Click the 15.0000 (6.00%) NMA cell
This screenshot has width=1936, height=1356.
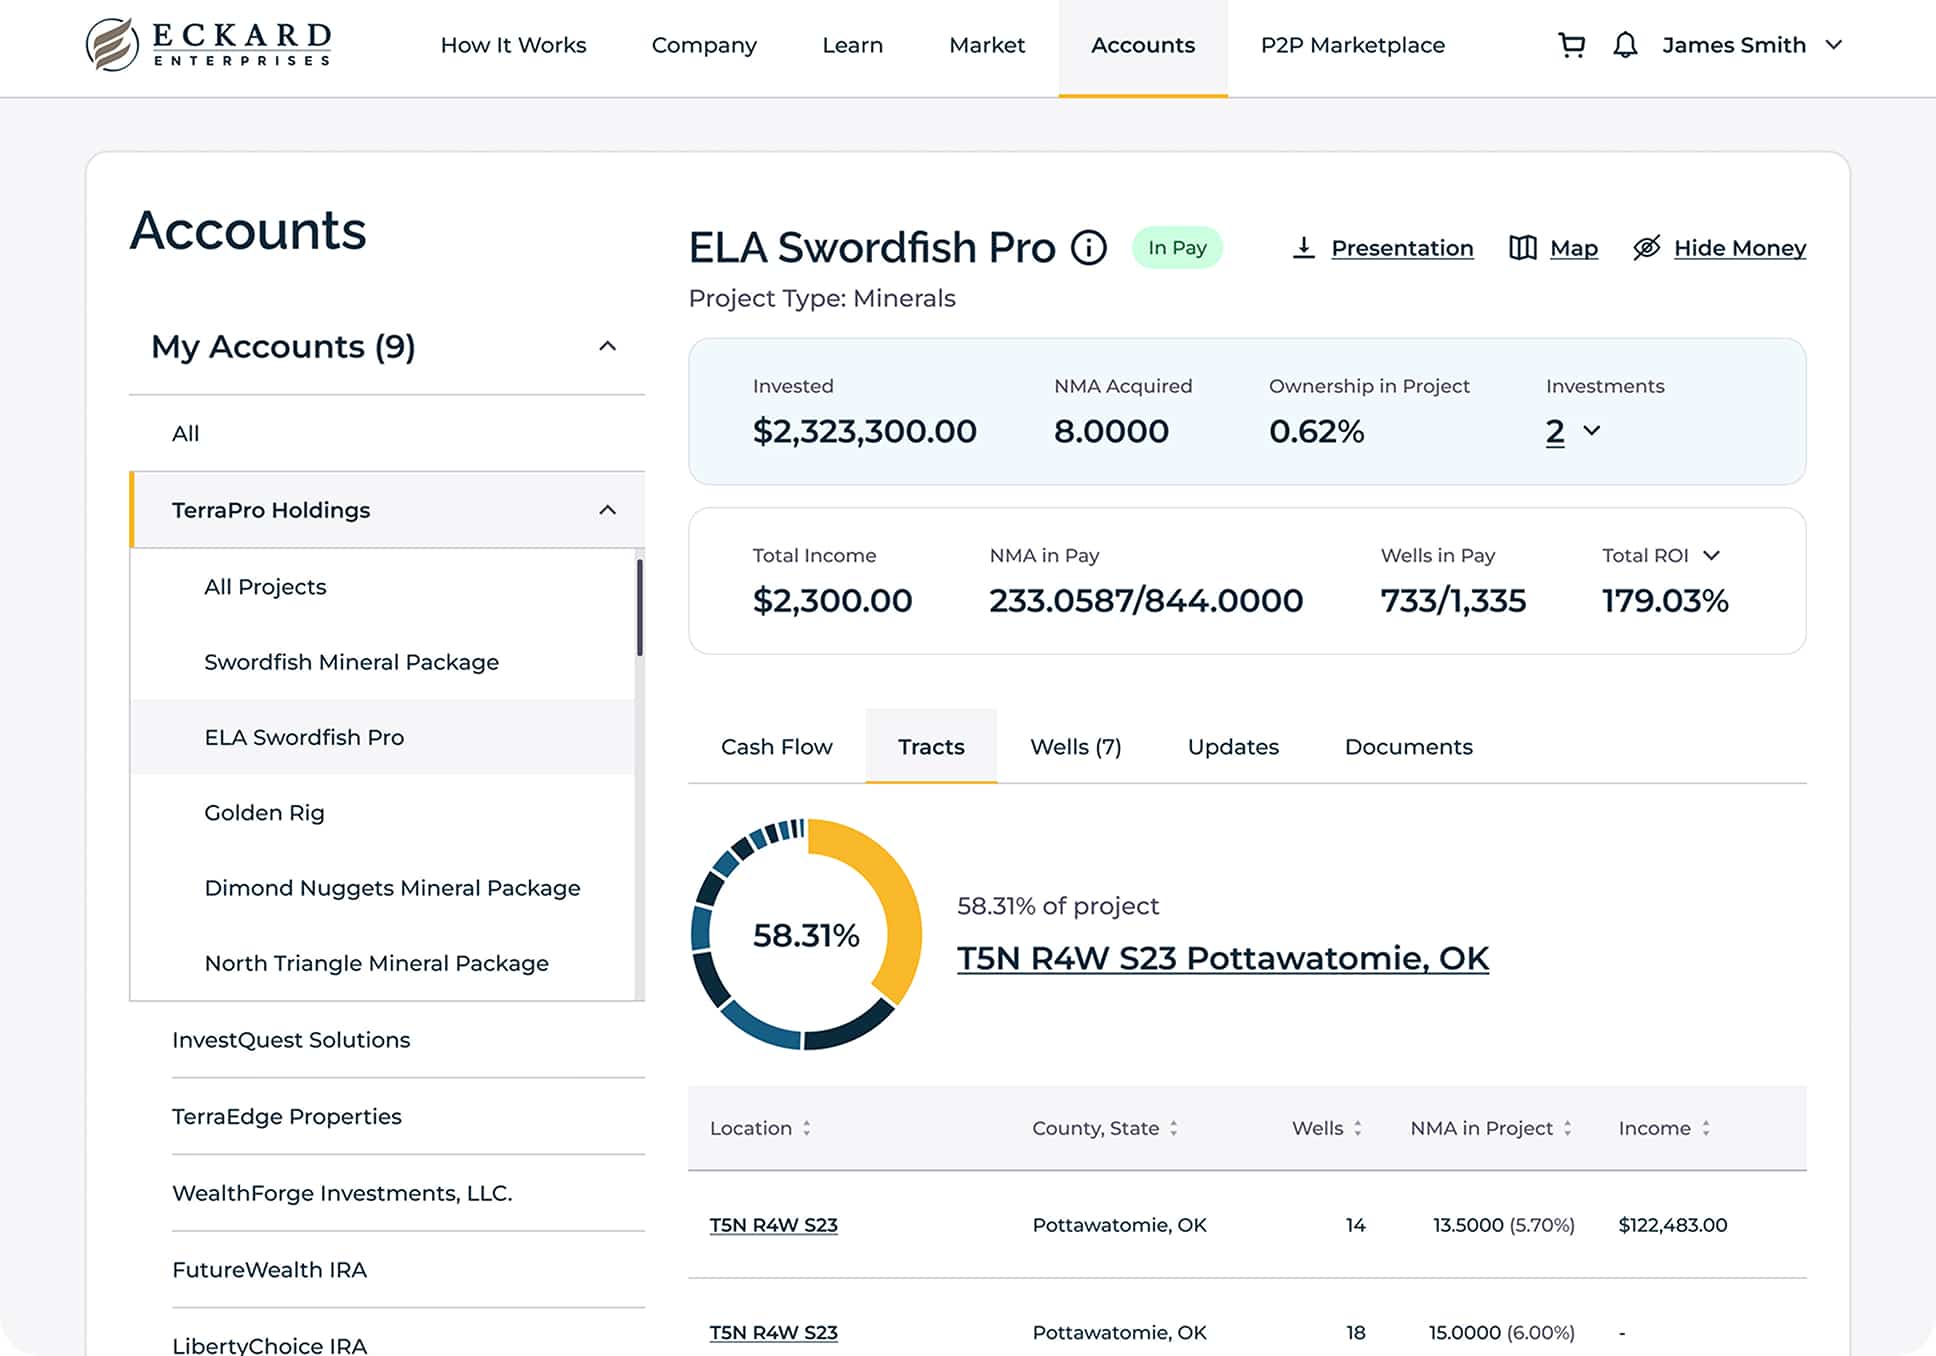[x=1501, y=1332]
